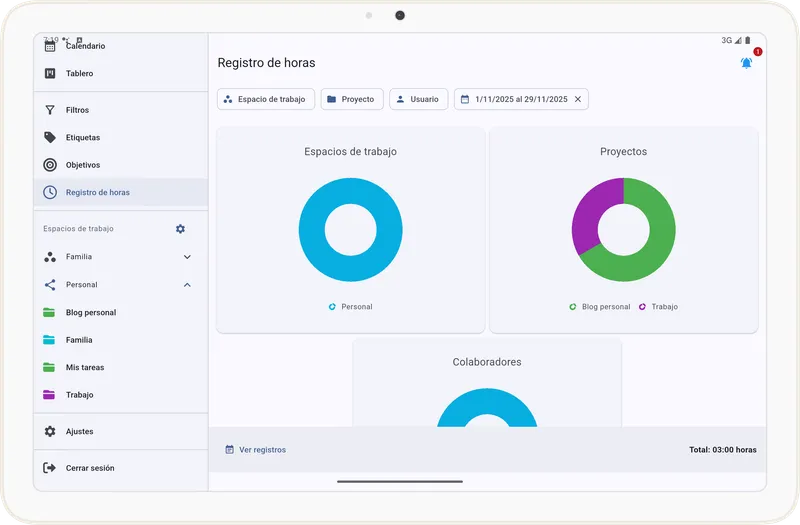Clear the date range filter with X
The height and width of the screenshot is (525, 800).
pyautogui.click(x=577, y=99)
